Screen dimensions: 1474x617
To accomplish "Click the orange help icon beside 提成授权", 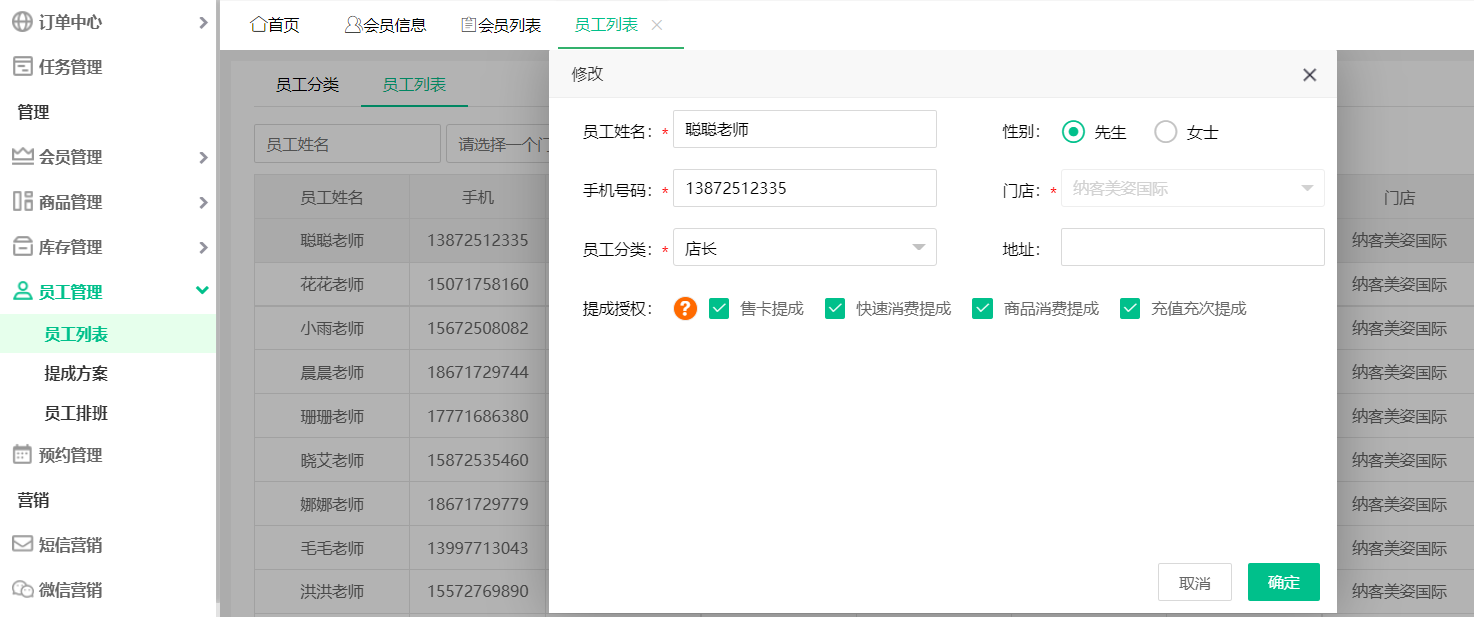I will (684, 309).
